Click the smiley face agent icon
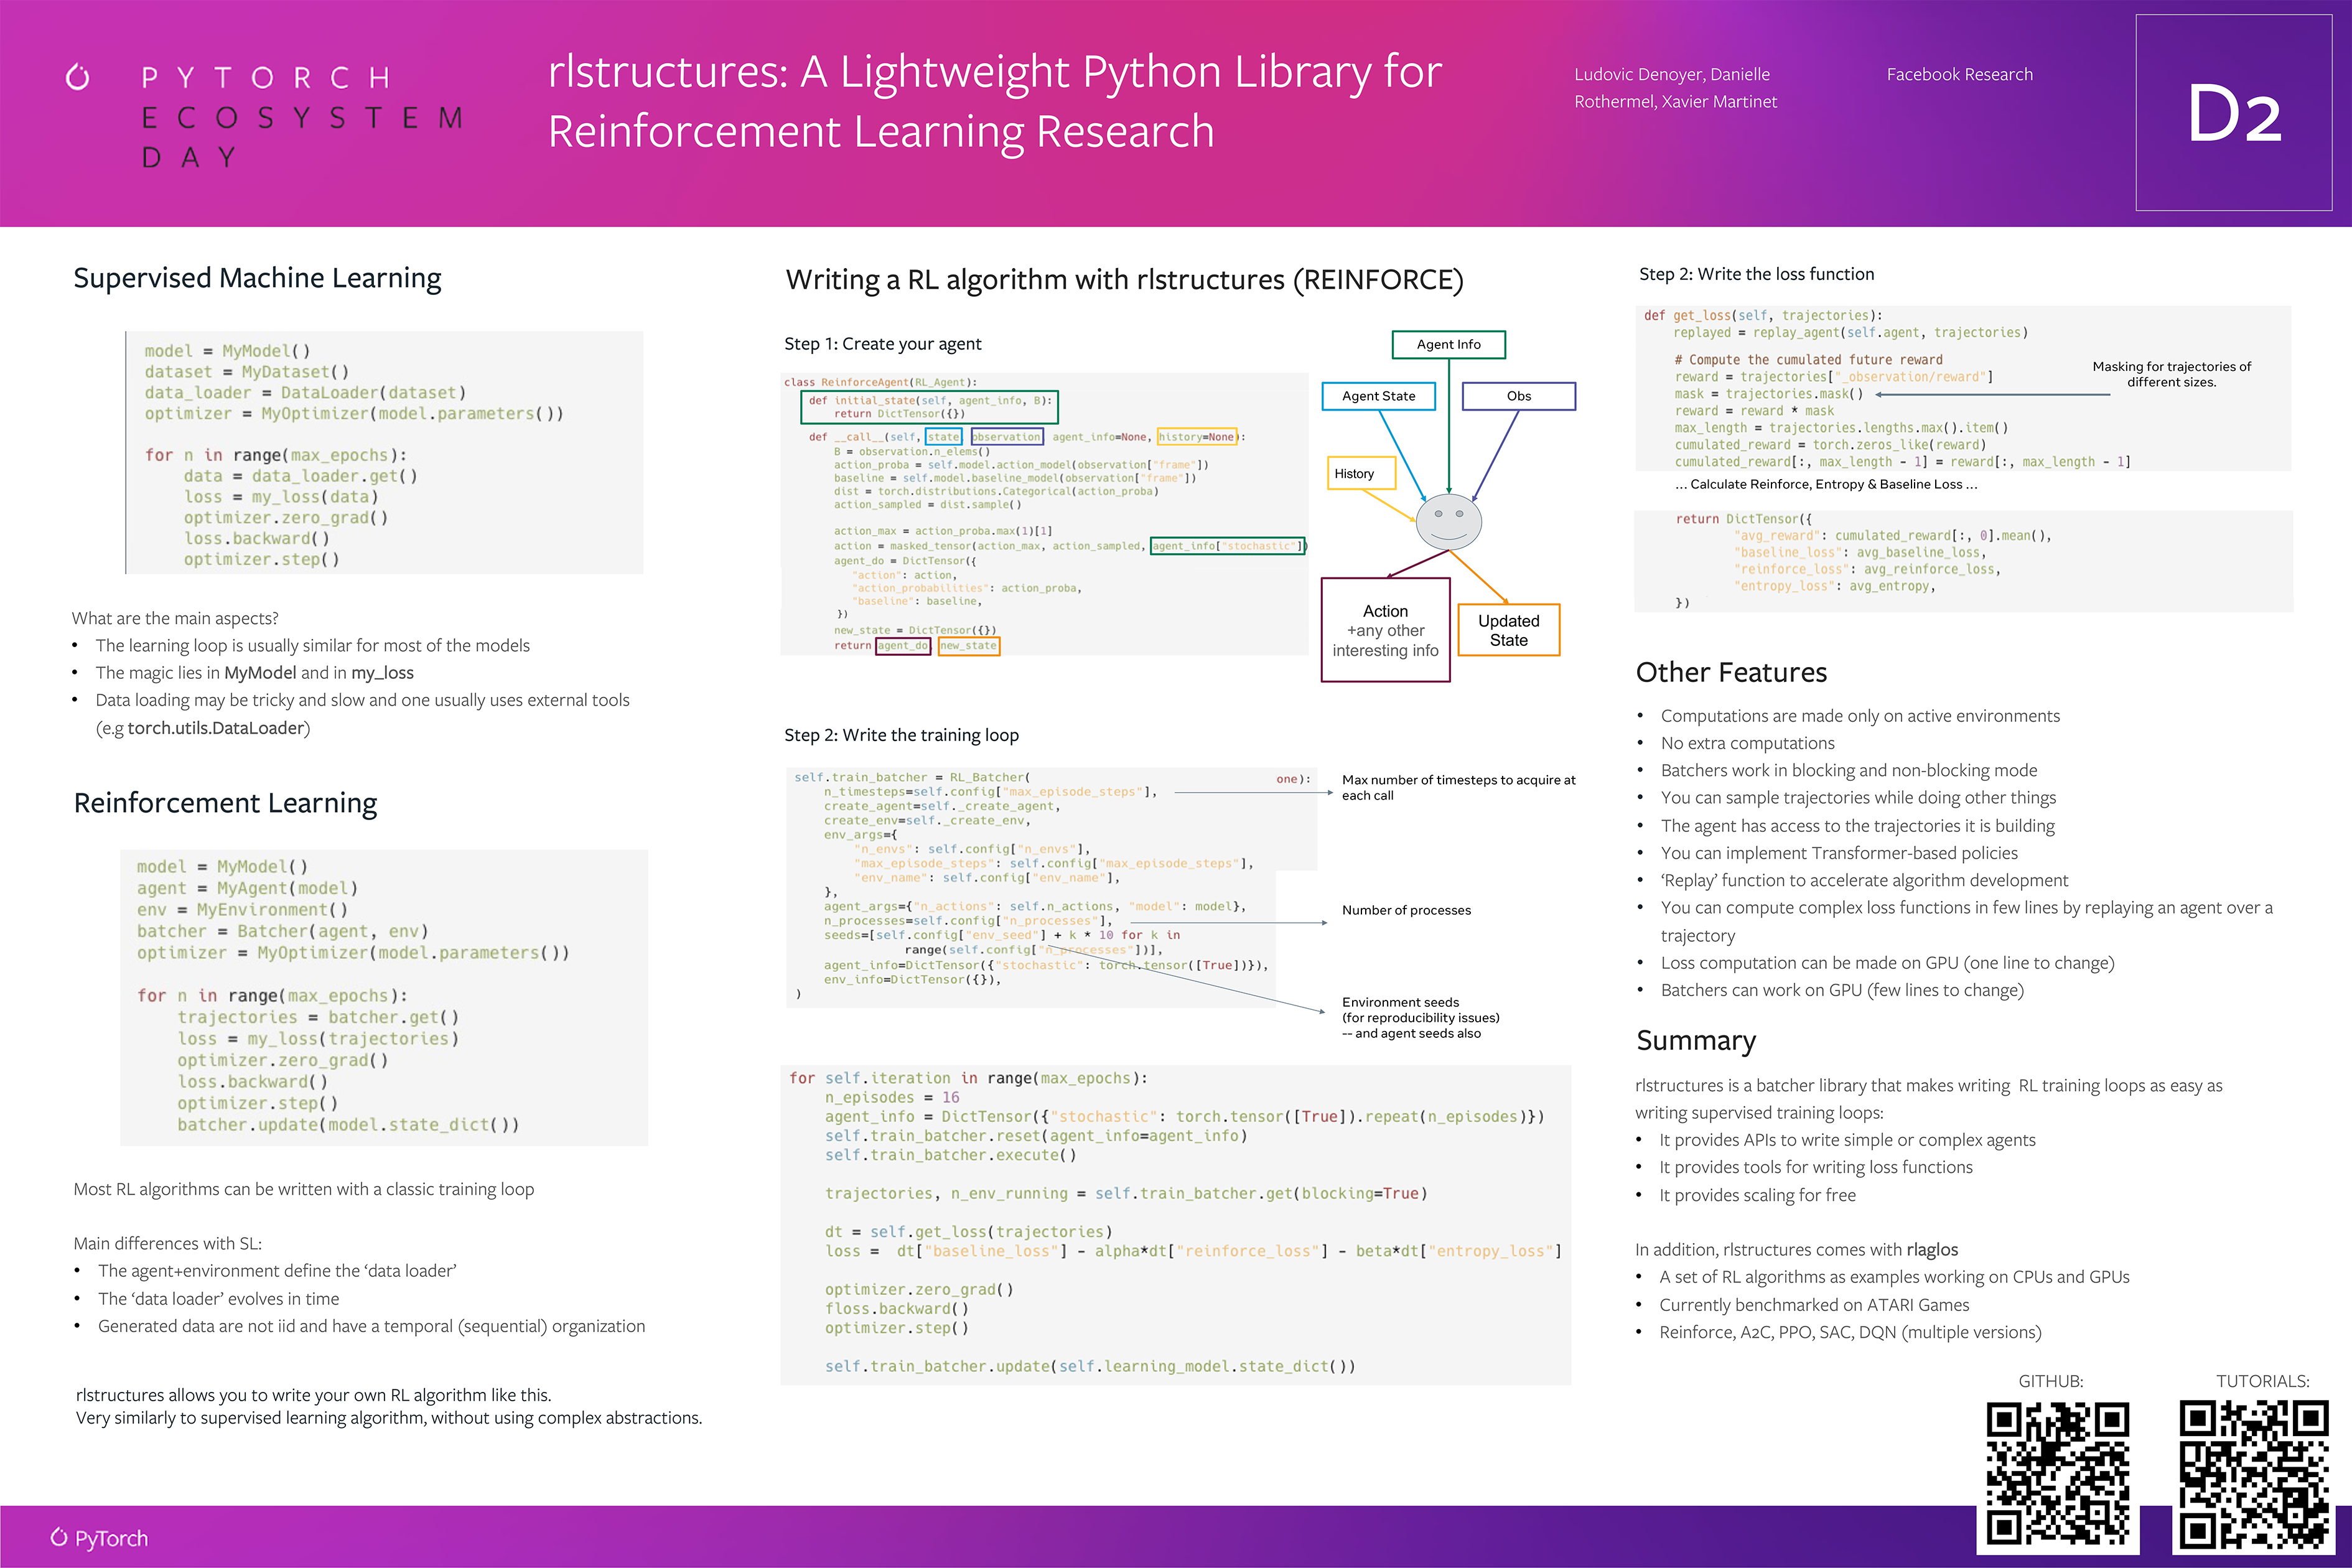The width and height of the screenshot is (2352, 1568). [x=1448, y=521]
